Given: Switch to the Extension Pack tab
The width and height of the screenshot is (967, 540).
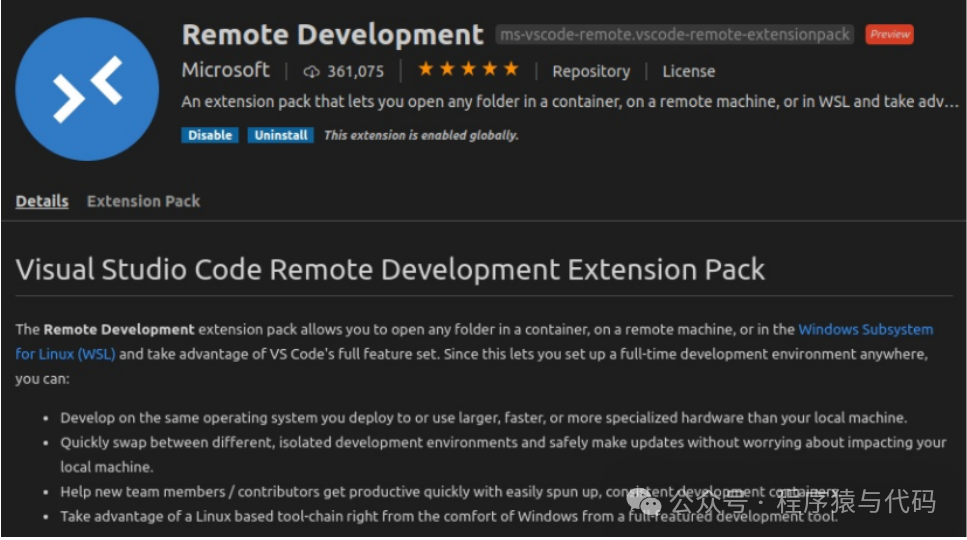Looking at the screenshot, I should coord(143,201).
